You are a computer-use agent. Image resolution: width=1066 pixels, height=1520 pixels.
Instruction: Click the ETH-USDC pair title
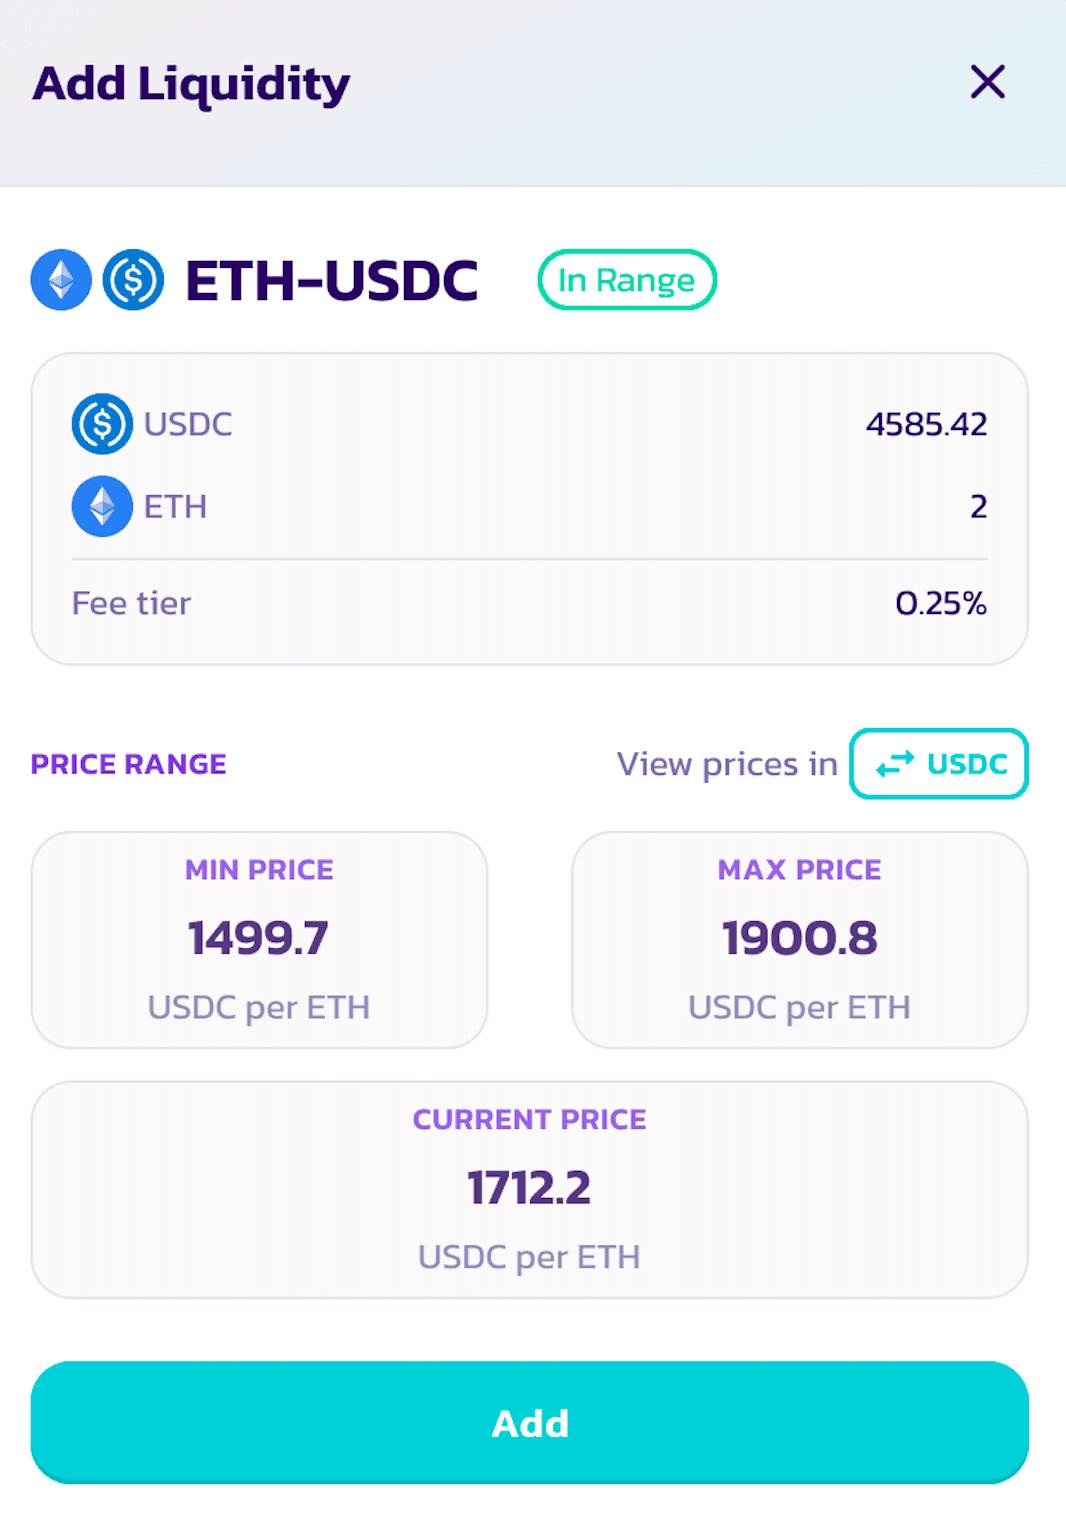332,280
